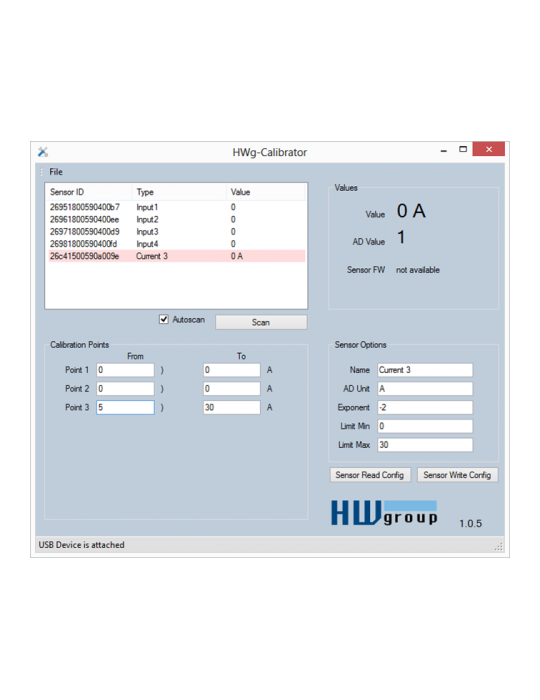The height and width of the screenshot is (700, 540).
Task: Focus the Point 3 From field containing 5
Action: [x=125, y=407]
